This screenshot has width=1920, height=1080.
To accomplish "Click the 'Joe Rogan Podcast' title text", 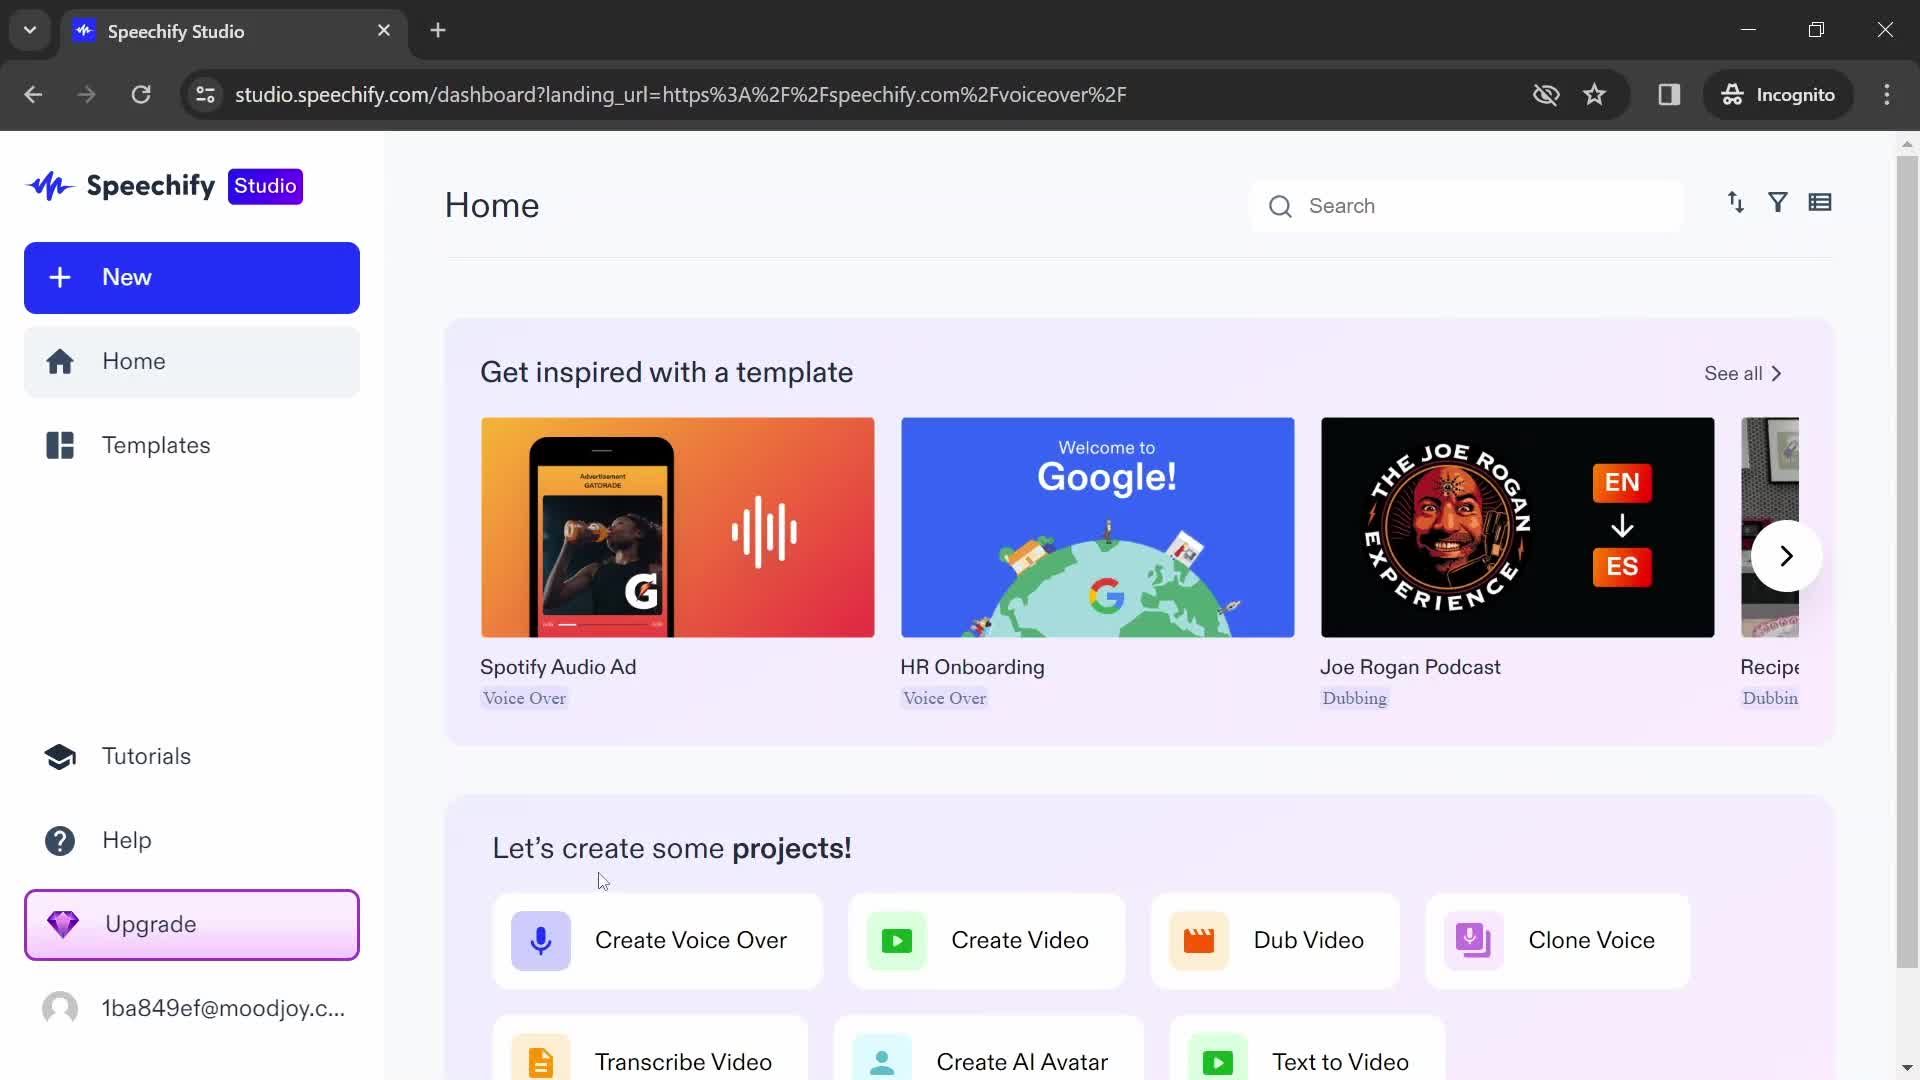I will tap(1410, 667).
